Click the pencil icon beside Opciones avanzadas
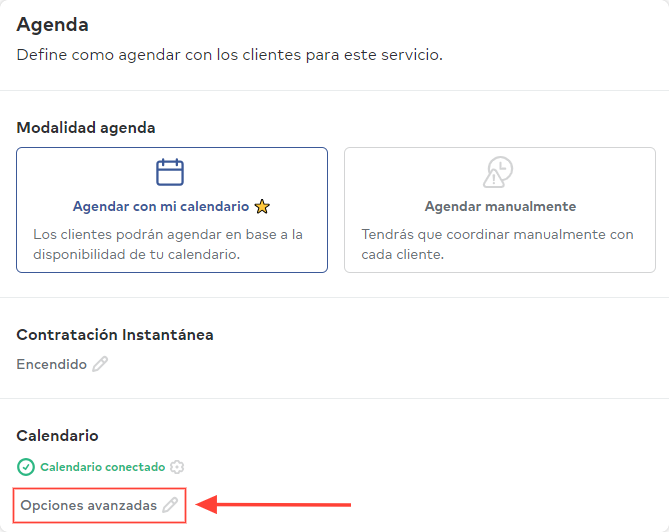The width and height of the screenshot is (669, 532). [x=170, y=505]
